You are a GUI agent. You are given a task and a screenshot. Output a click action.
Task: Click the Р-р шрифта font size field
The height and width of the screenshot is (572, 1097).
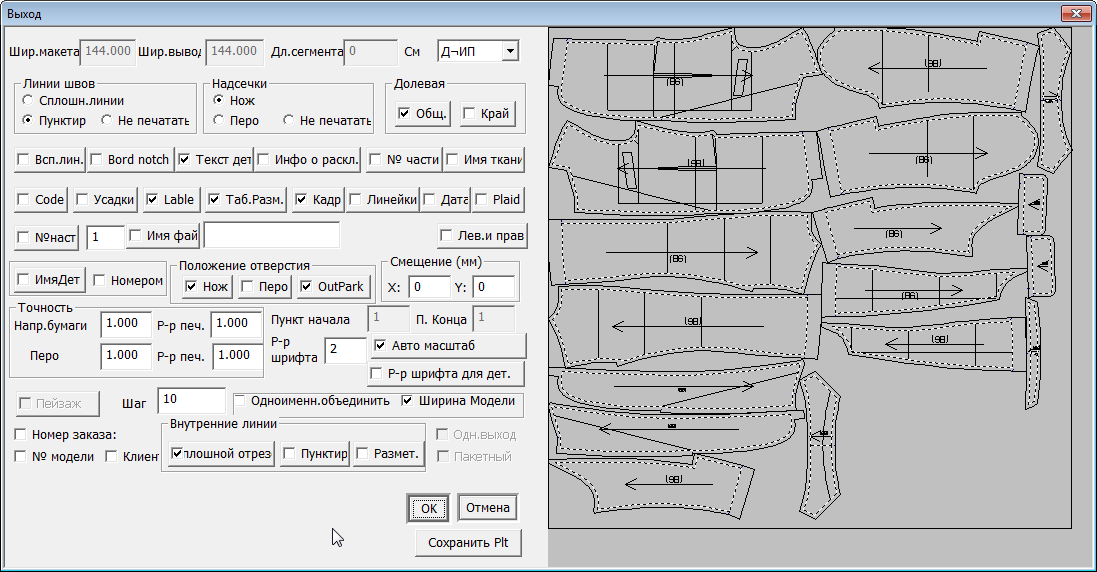345,350
